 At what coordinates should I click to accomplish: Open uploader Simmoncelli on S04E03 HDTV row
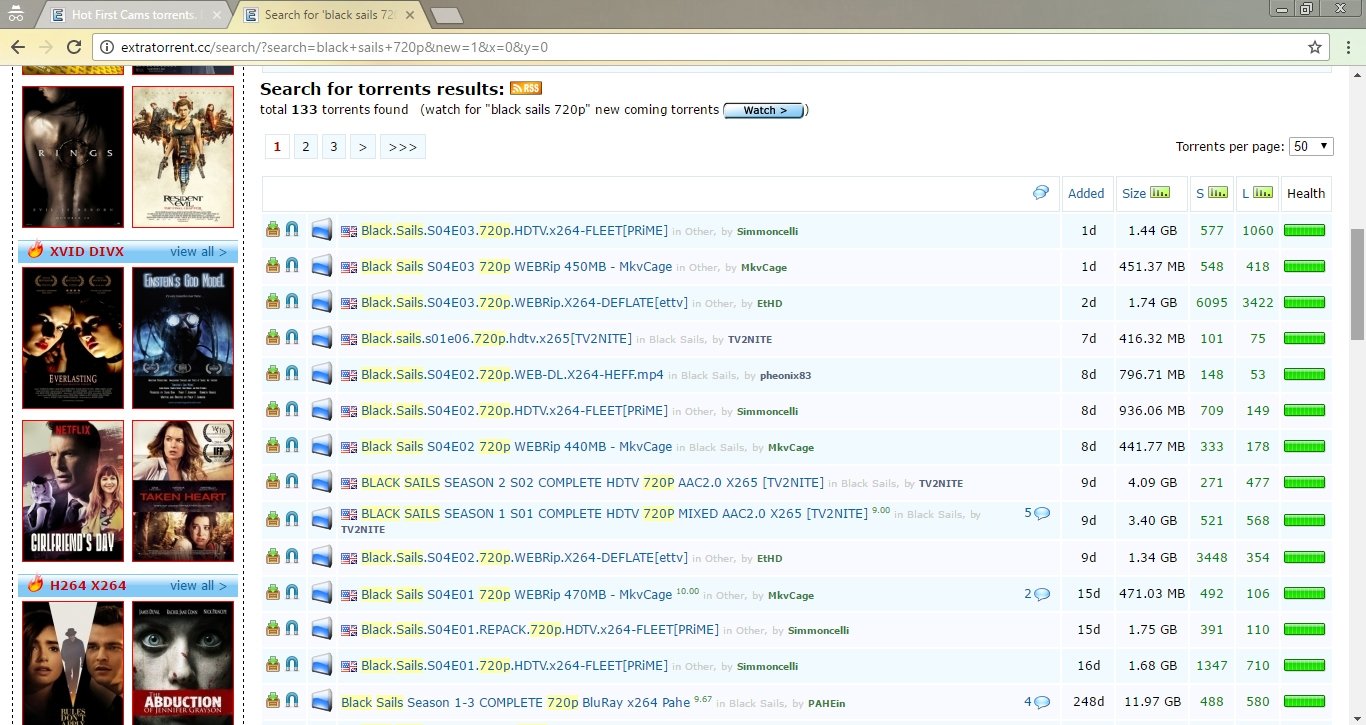[767, 231]
